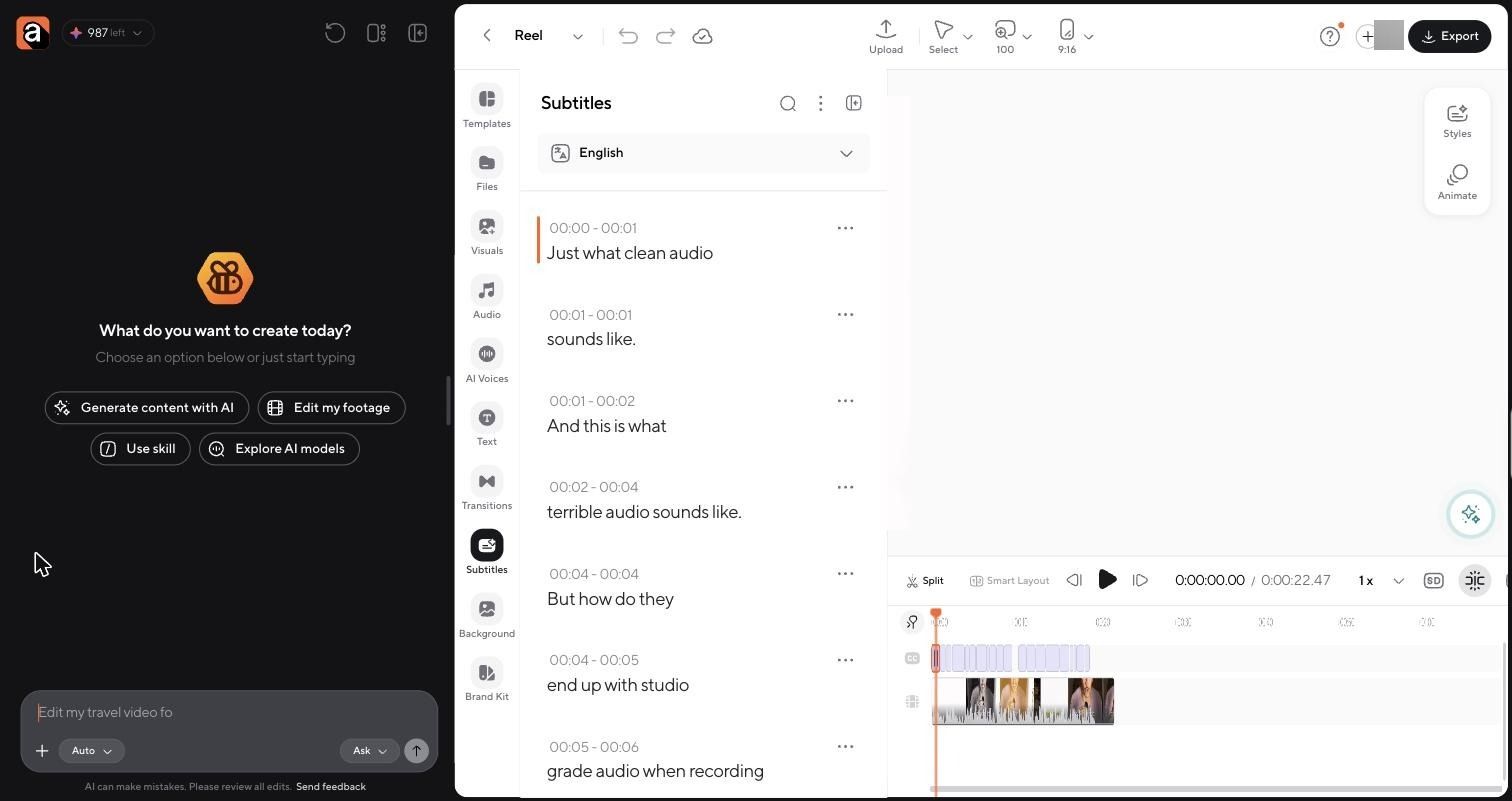Click the Redo arrow
This screenshot has width=1512, height=801.
click(665, 36)
